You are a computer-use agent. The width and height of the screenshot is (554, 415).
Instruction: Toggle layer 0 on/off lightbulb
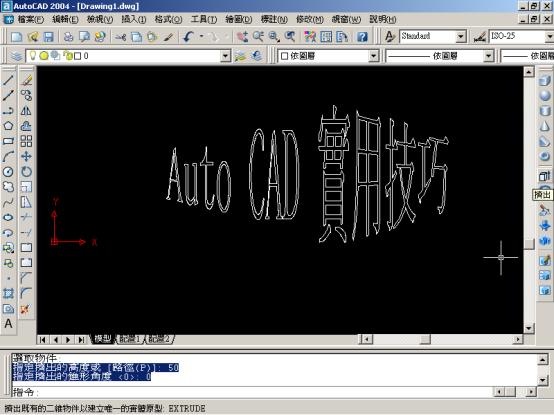(33, 55)
